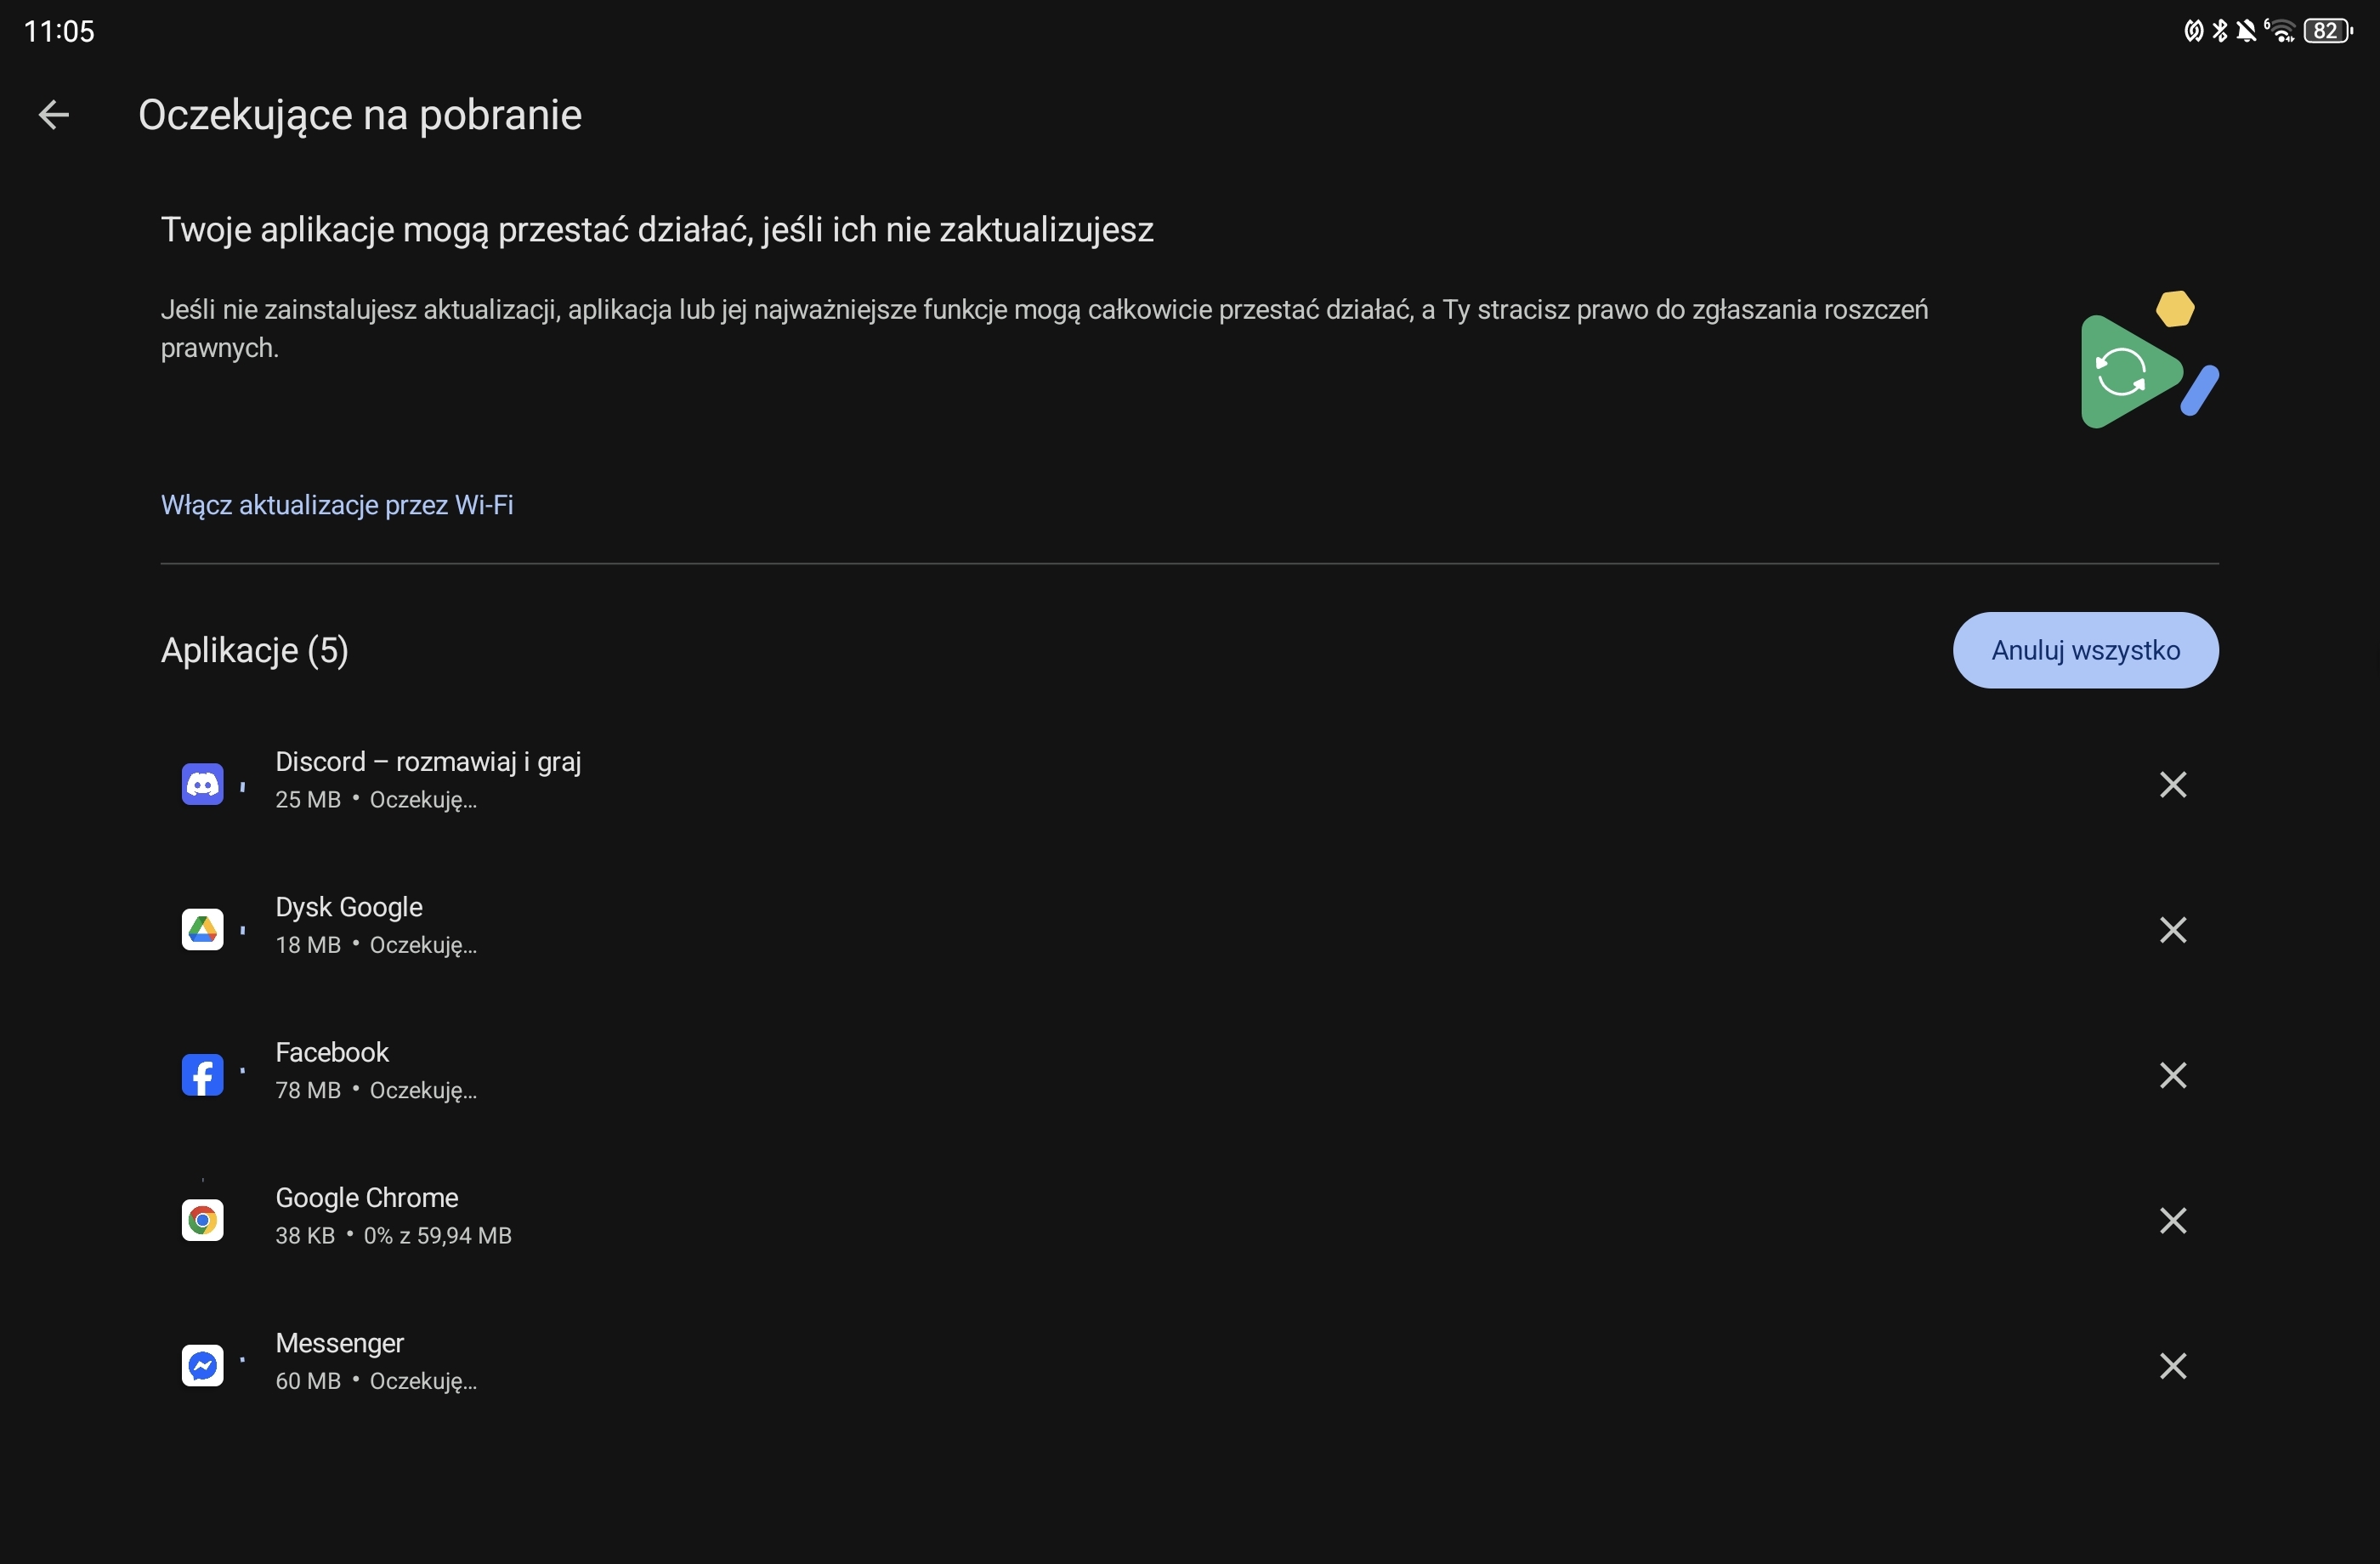Image resolution: width=2380 pixels, height=1564 pixels.
Task: Open the Messenger entry title
Action: 340,1343
